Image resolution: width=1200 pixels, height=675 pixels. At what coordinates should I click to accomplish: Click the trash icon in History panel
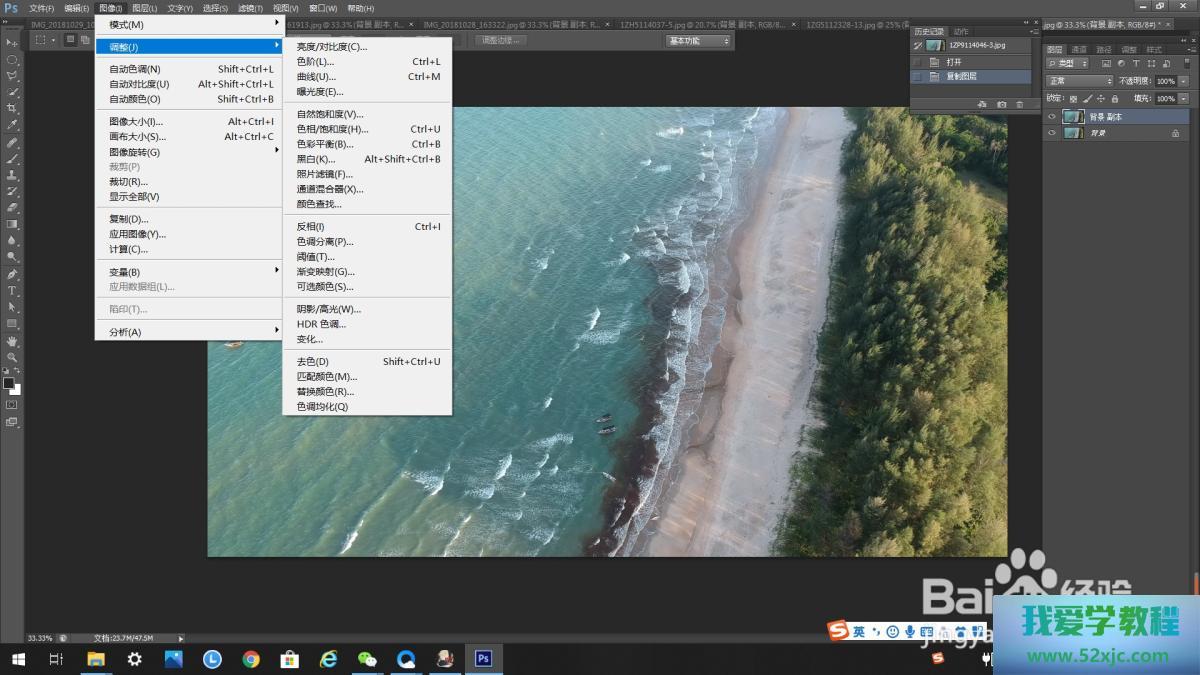(x=1019, y=104)
